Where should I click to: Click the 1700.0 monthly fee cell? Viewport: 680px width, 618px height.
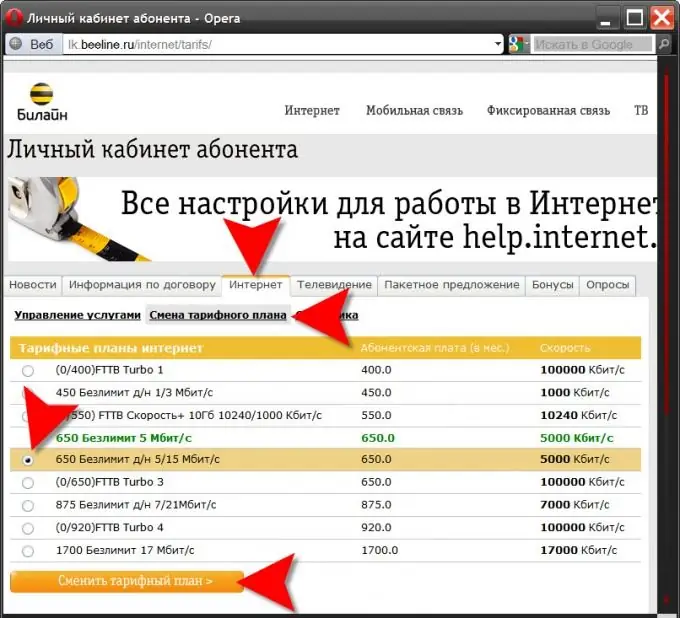click(x=379, y=550)
